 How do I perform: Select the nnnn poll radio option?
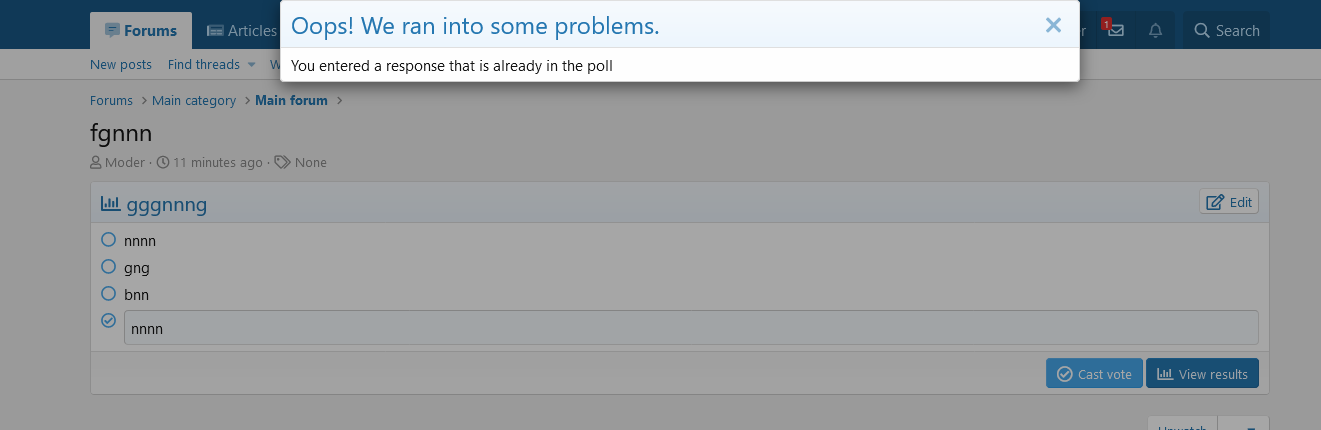pyautogui.click(x=109, y=240)
